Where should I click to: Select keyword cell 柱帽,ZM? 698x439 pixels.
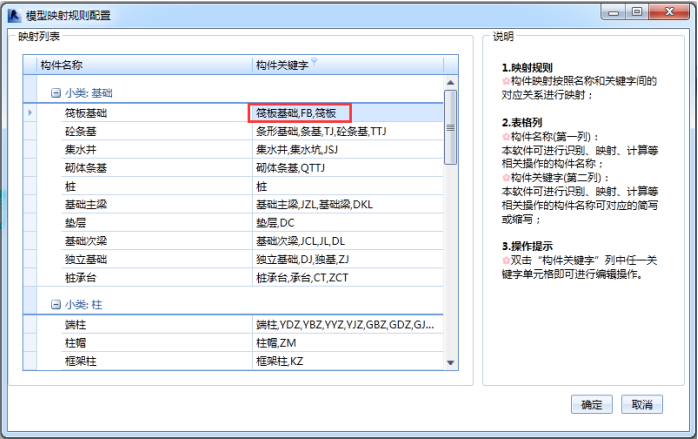(x=348, y=343)
